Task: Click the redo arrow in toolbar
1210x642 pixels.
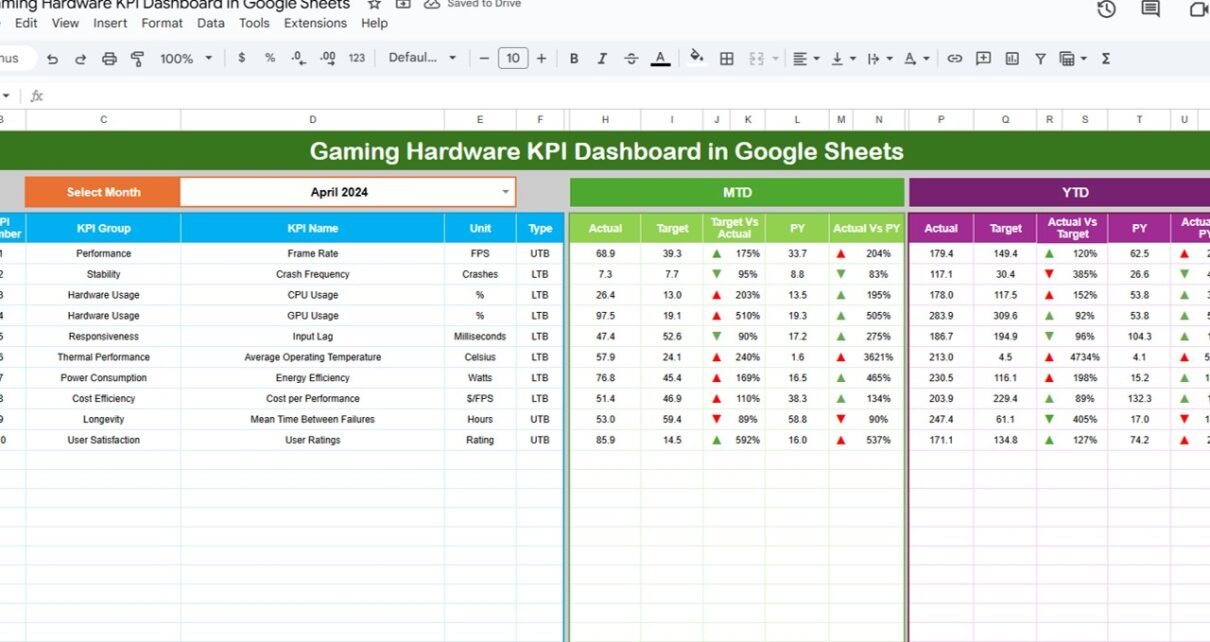Action: point(81,59)
